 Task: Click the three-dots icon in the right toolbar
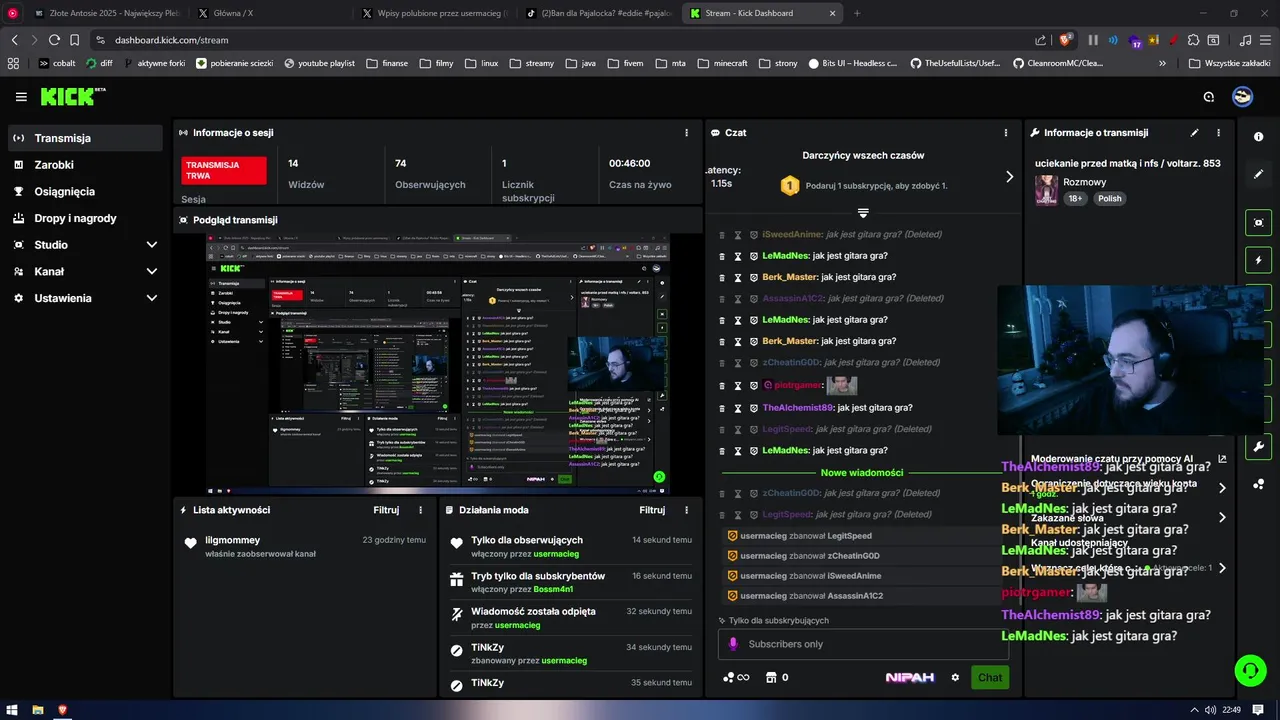coord(1259,484)
